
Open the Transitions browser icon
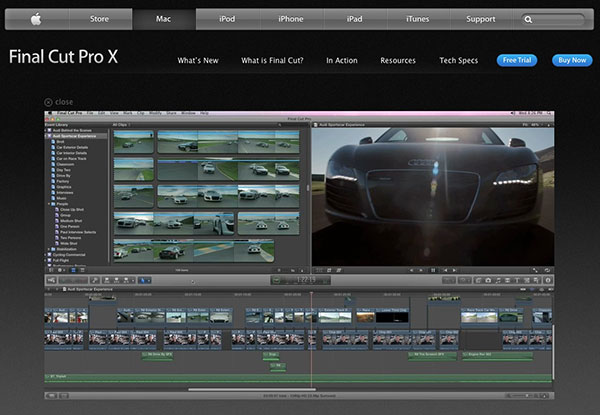click(507, 280)
